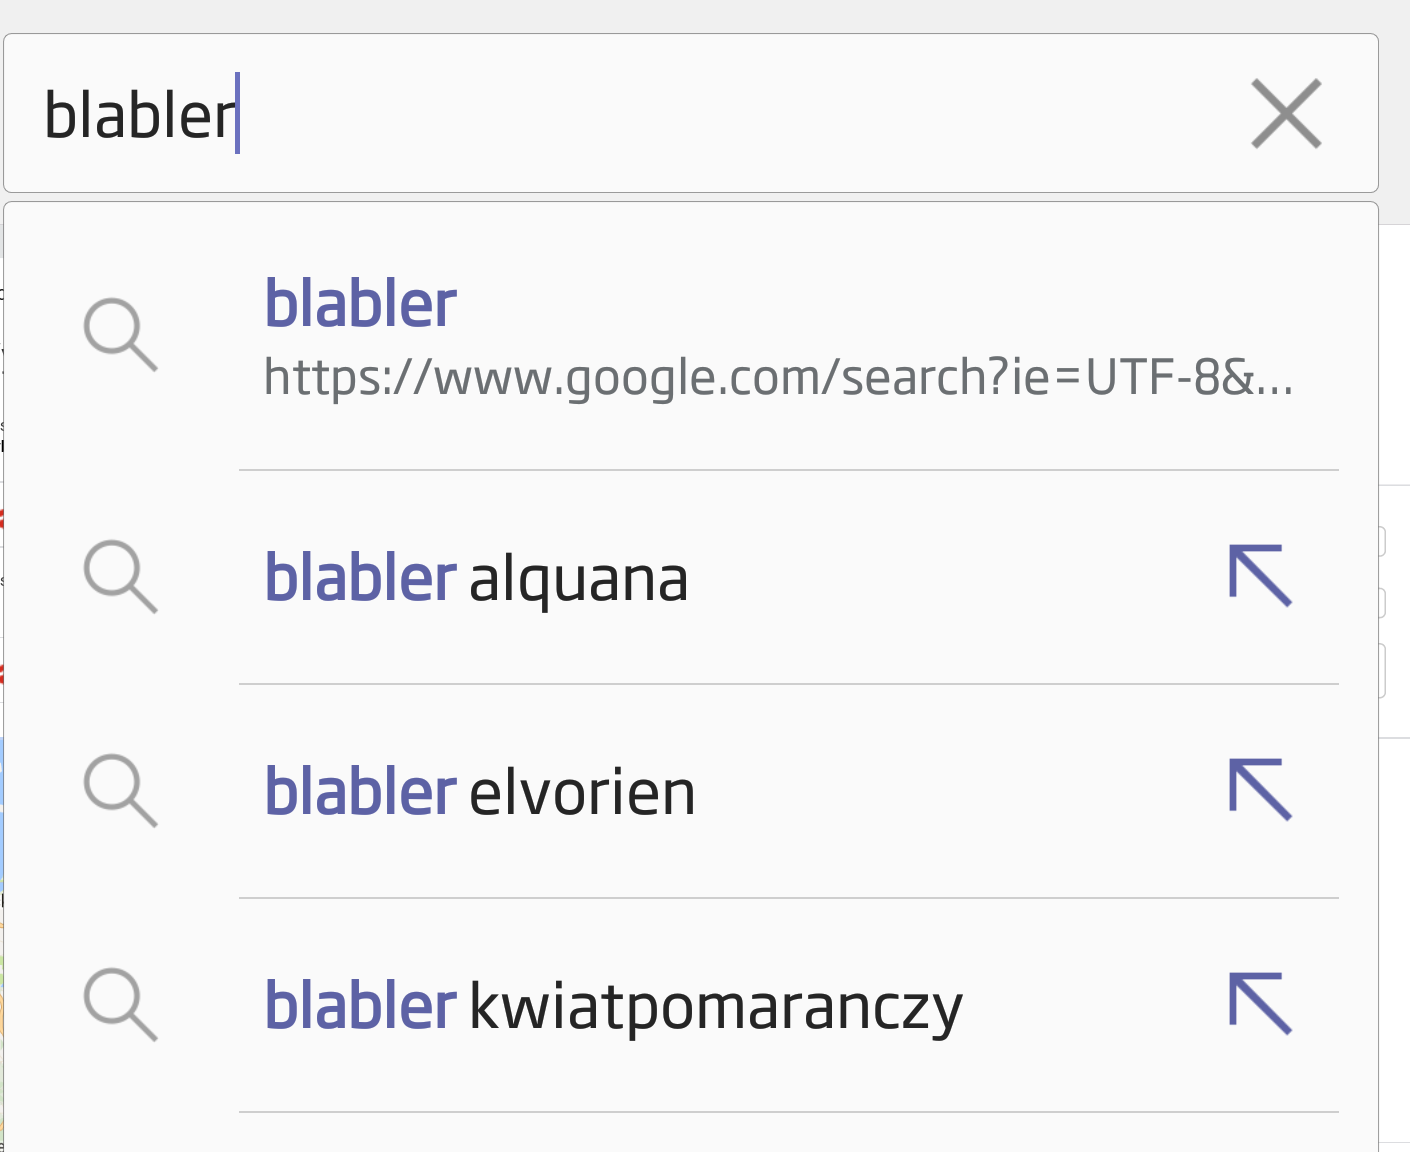Fill search with blabler kwiatpomaranczy arrow icon

click(1260, 1003)
